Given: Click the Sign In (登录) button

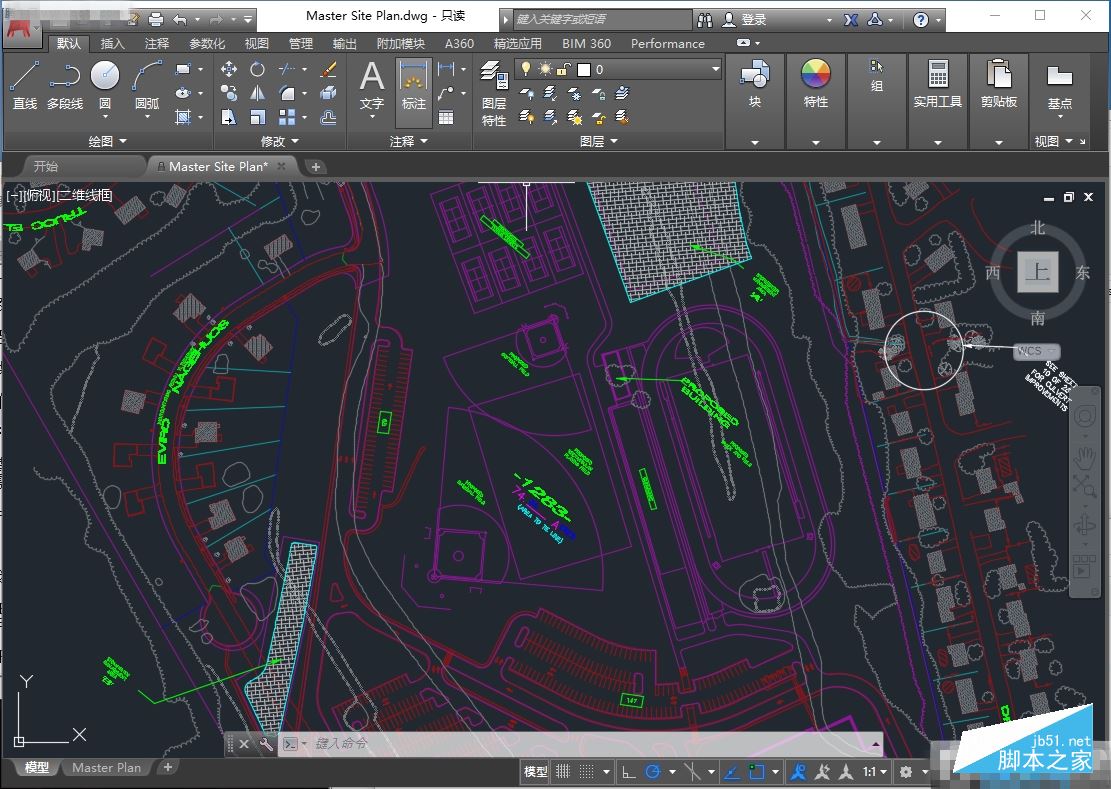Looking at the screenshot, I should click(x=752, y=19).
